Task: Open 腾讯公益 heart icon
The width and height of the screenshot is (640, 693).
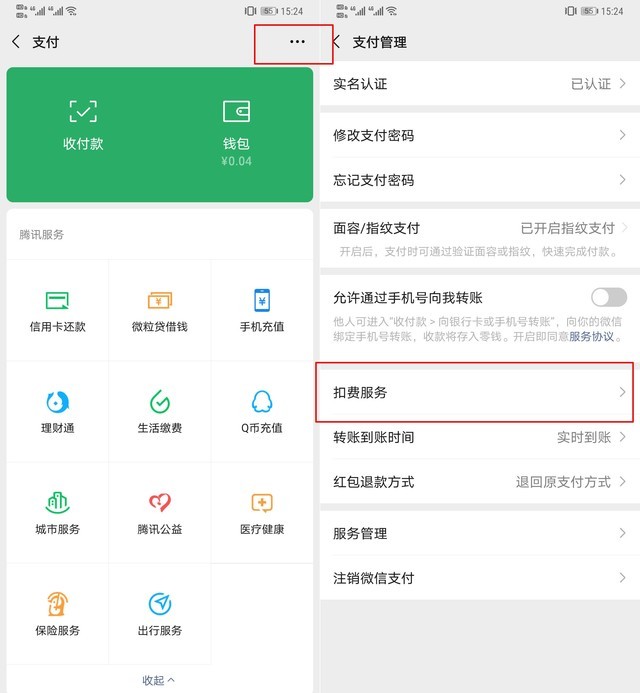Action: [160, 503]
